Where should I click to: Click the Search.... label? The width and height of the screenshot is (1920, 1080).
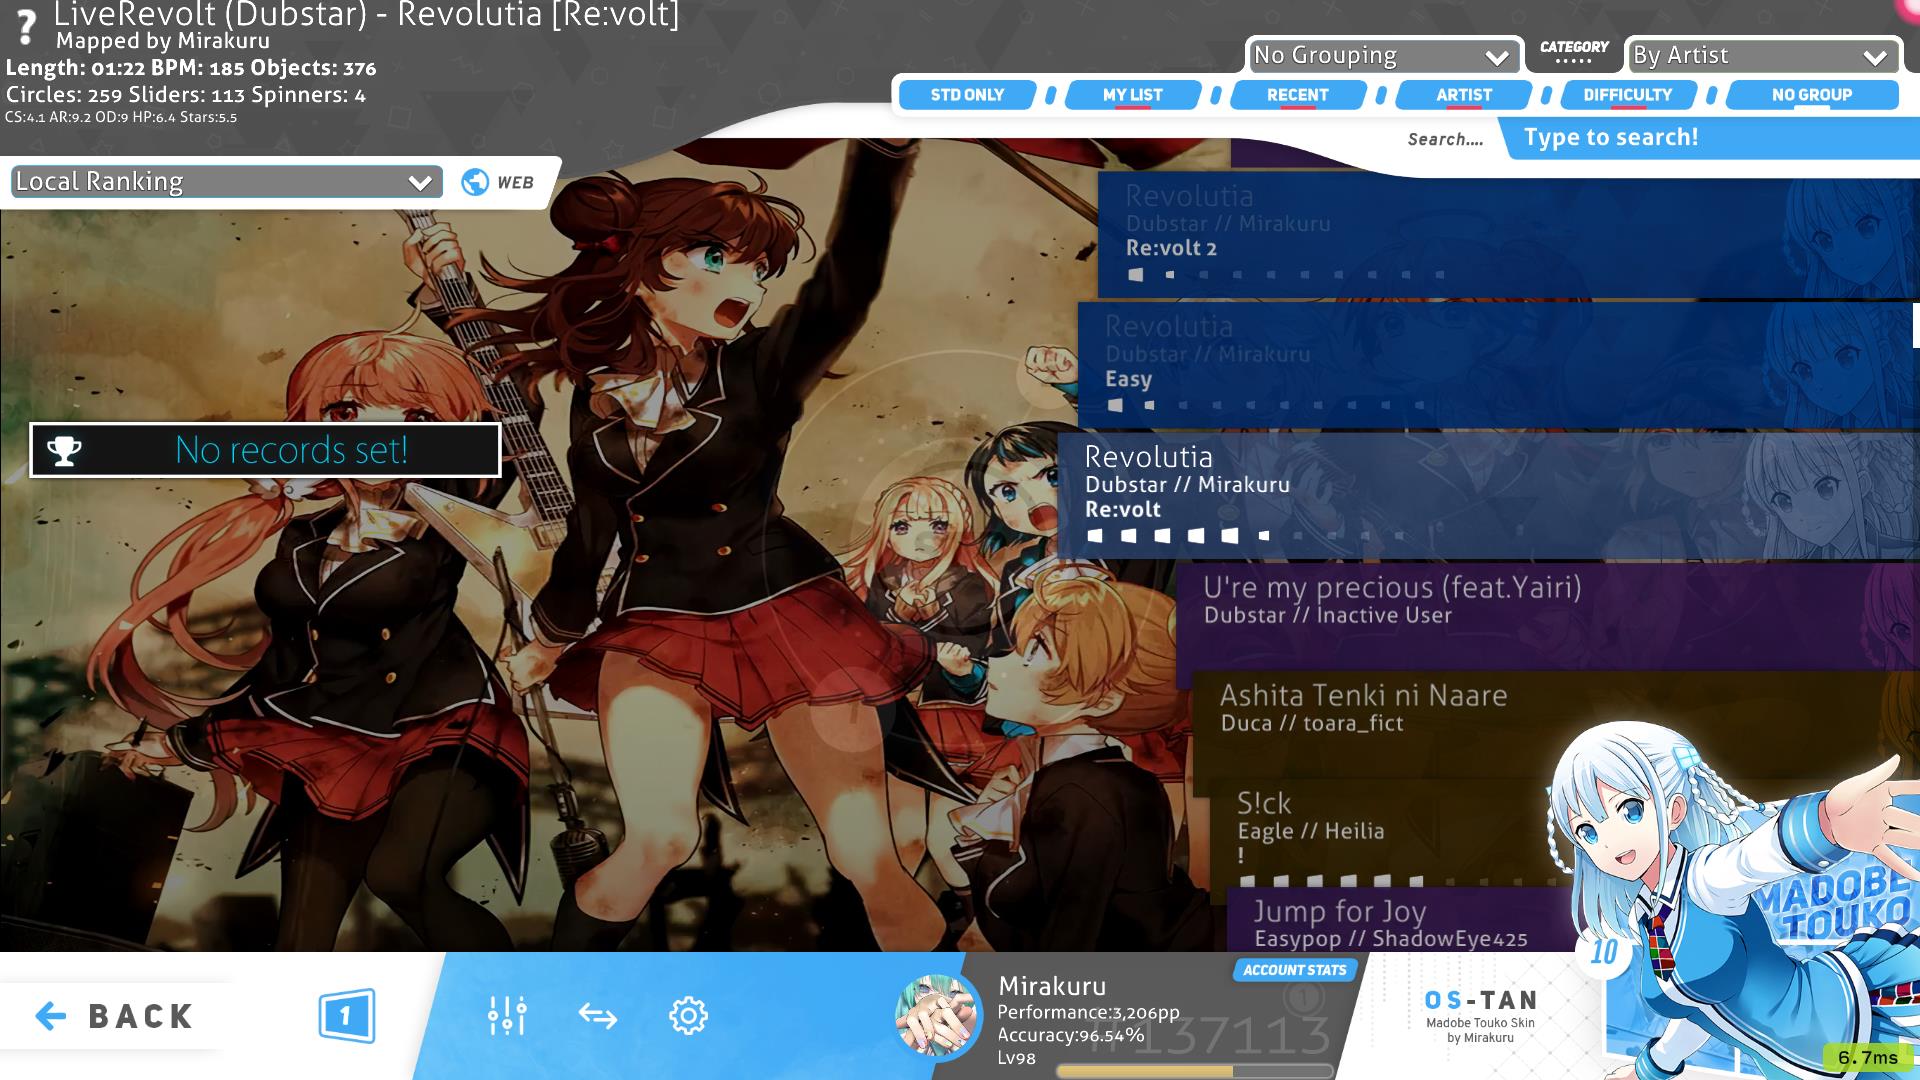(x=1445, y=139)
